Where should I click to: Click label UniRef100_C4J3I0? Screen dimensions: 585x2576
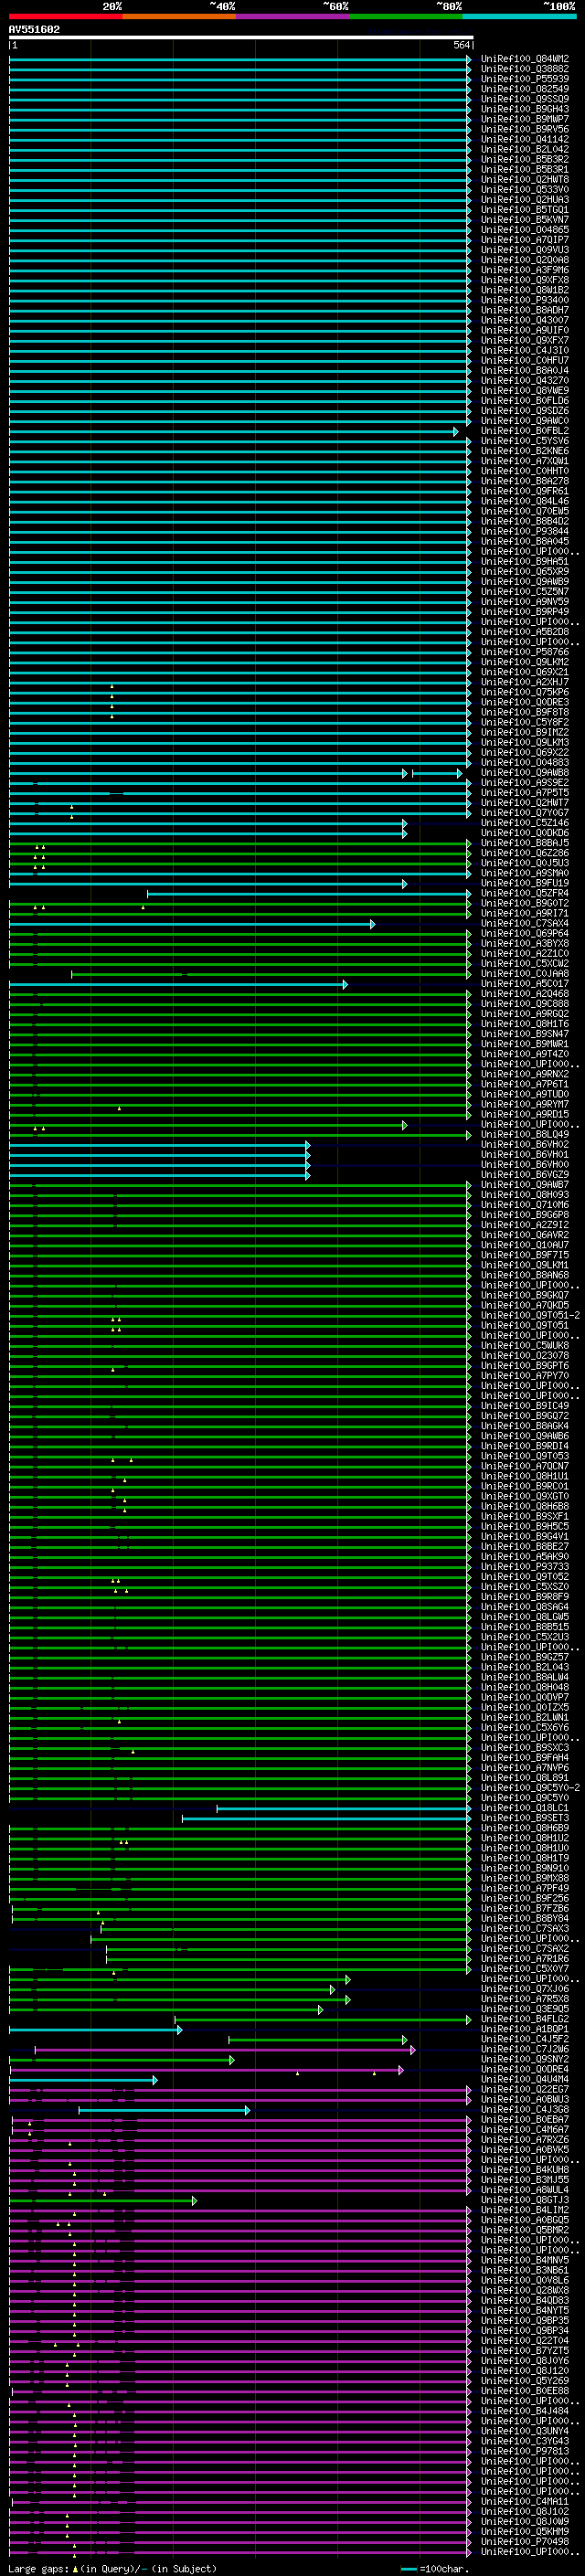tap(525, 350)
